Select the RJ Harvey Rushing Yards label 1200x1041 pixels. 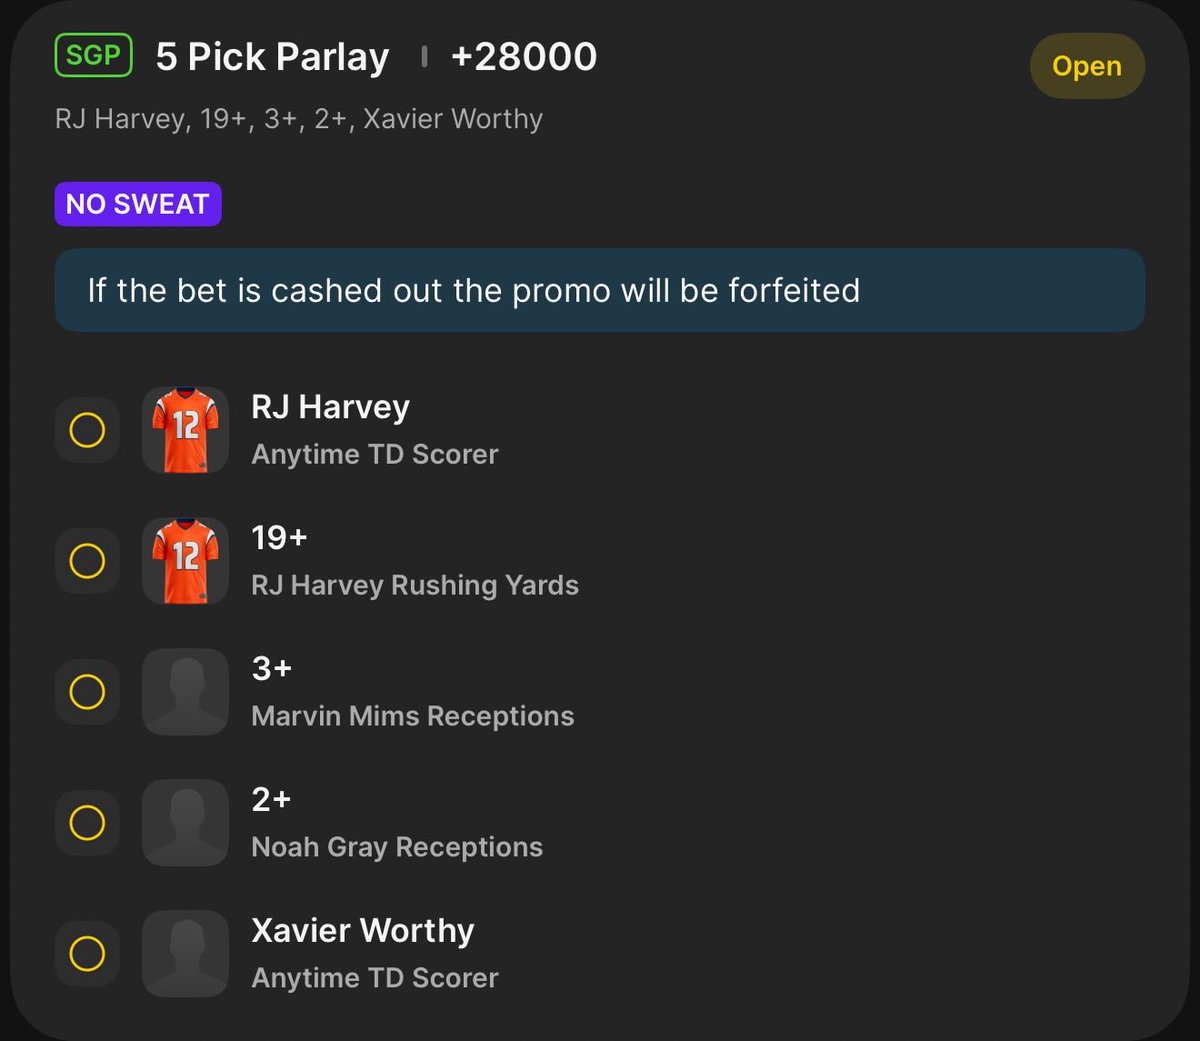coord(415,585)
